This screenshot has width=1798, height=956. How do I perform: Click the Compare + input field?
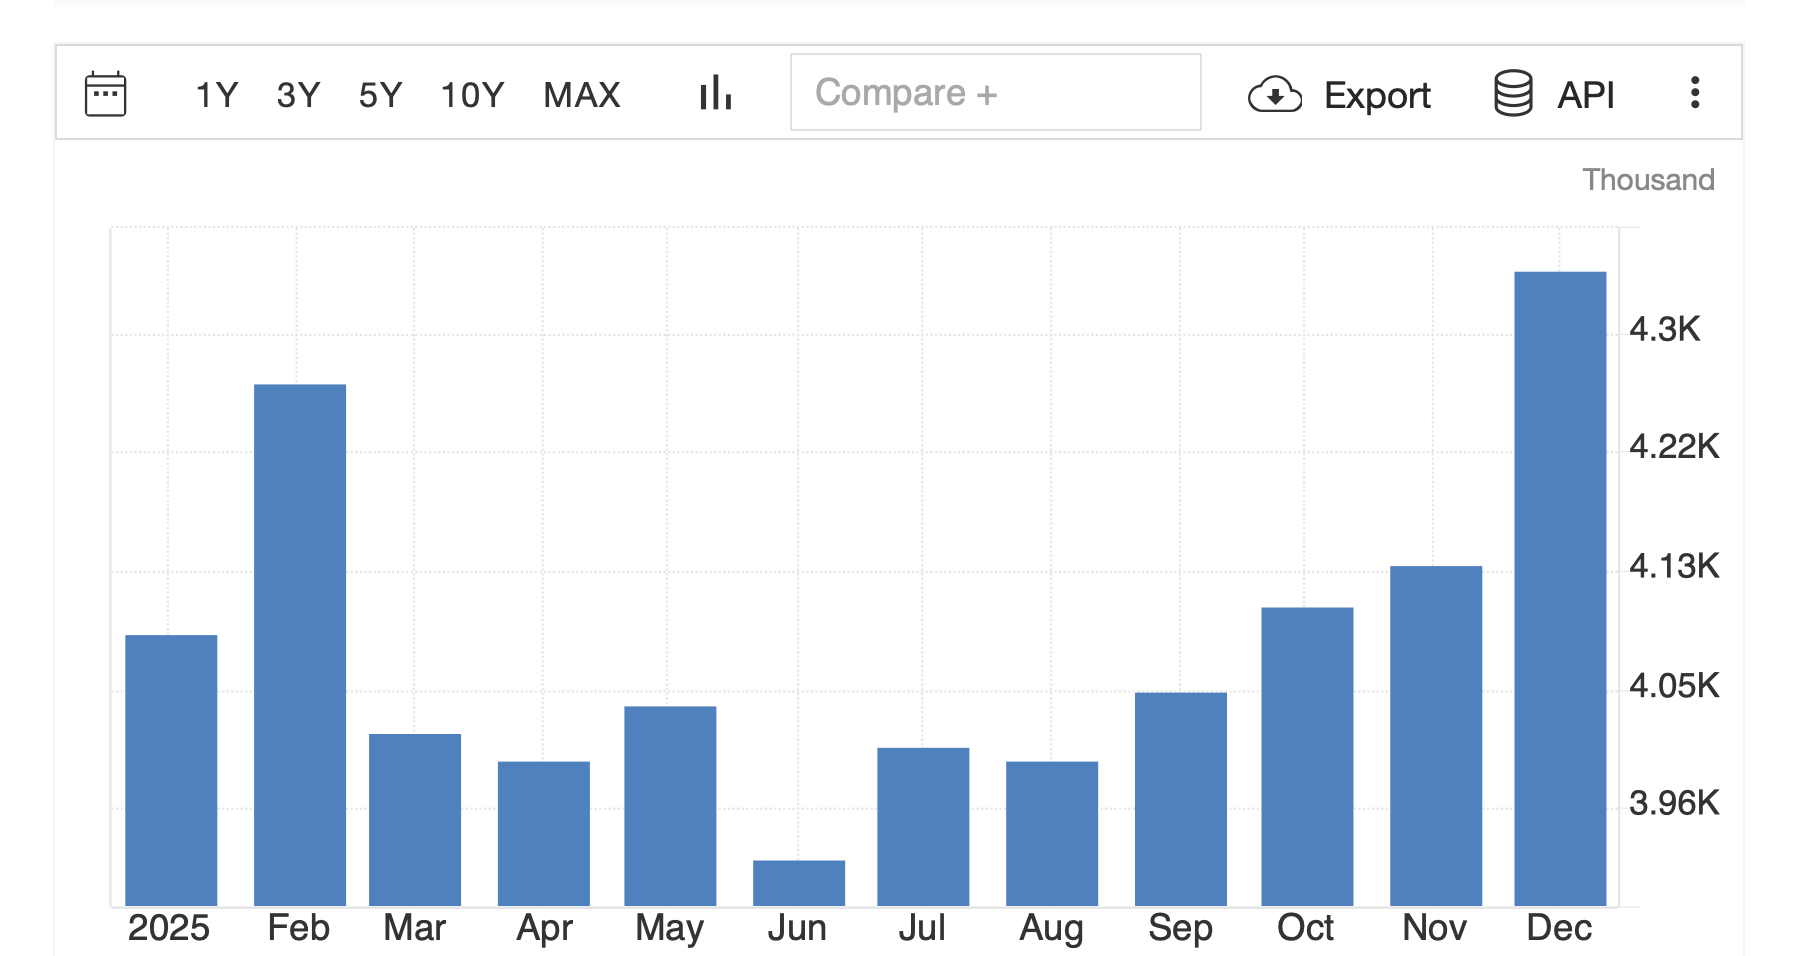coord(995,93)
